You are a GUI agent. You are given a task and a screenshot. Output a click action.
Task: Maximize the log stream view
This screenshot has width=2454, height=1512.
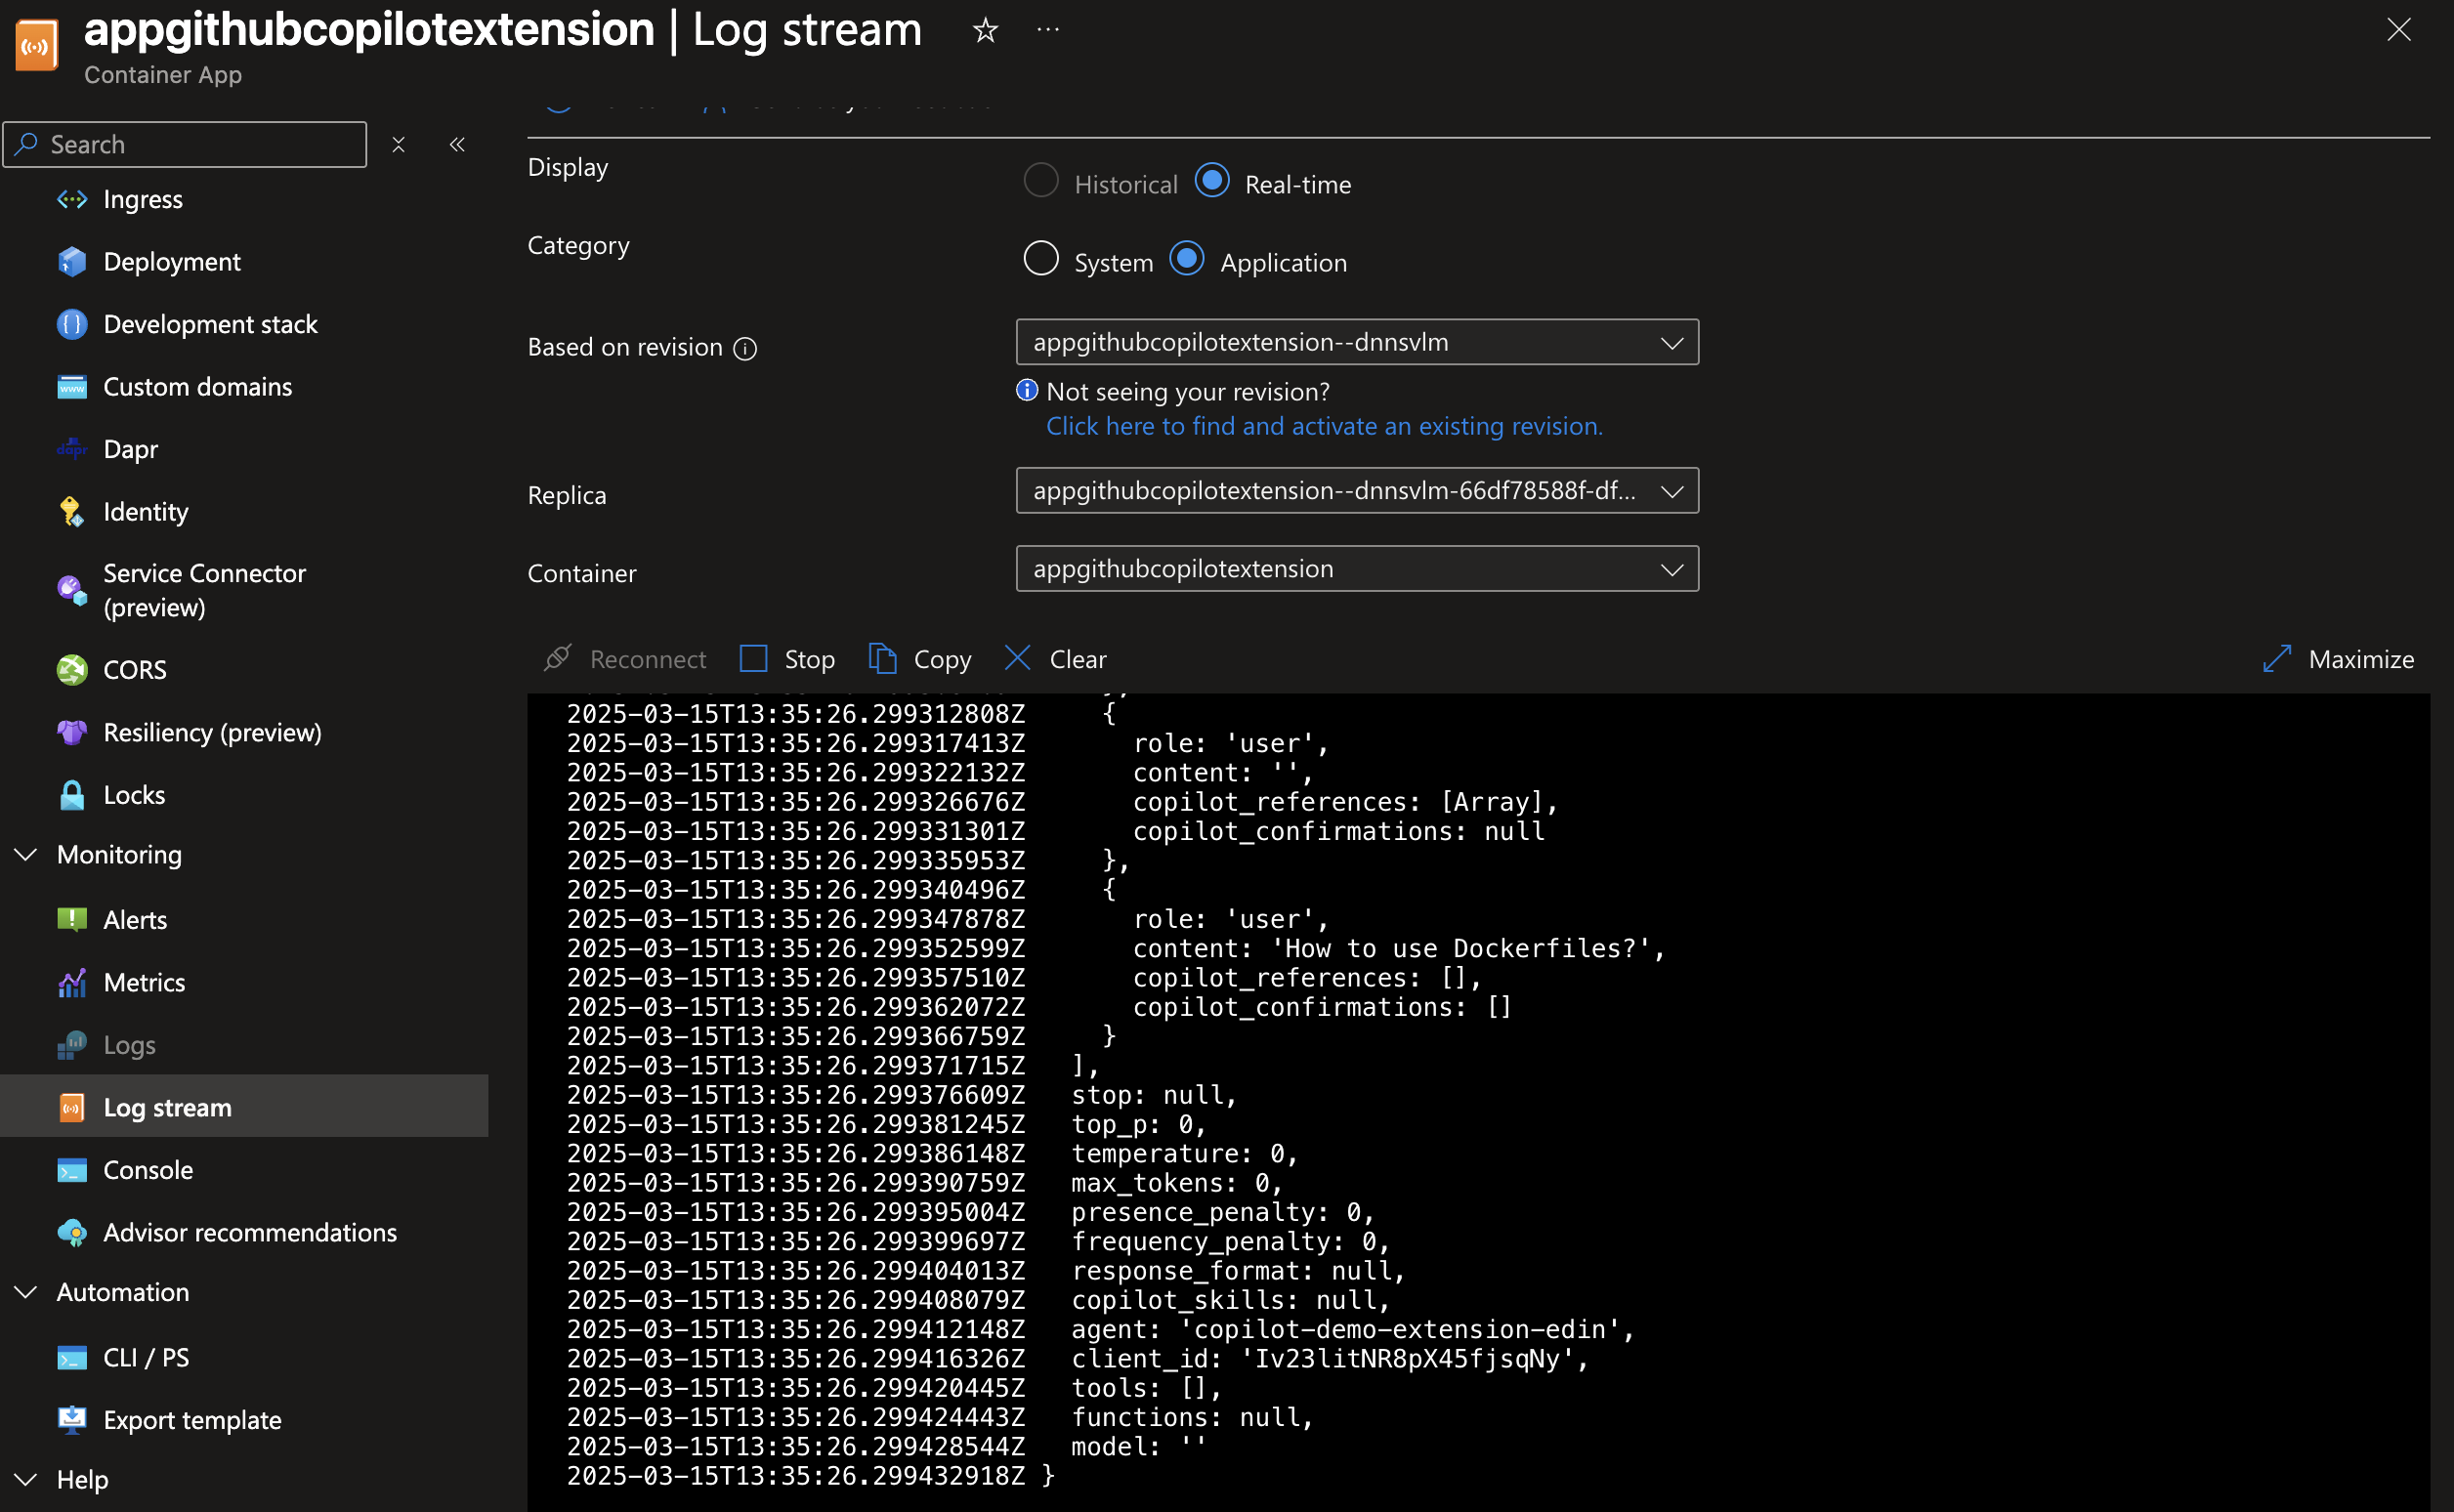coord(2337,658)
